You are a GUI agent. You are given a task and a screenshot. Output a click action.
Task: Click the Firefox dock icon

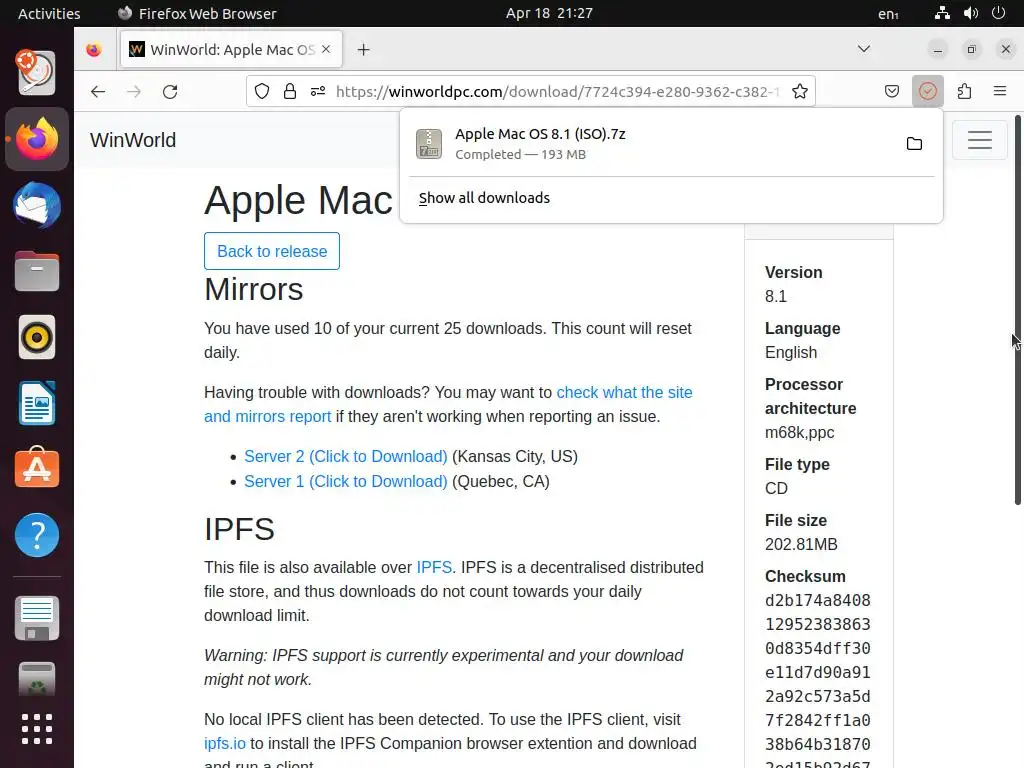(37, 139)
